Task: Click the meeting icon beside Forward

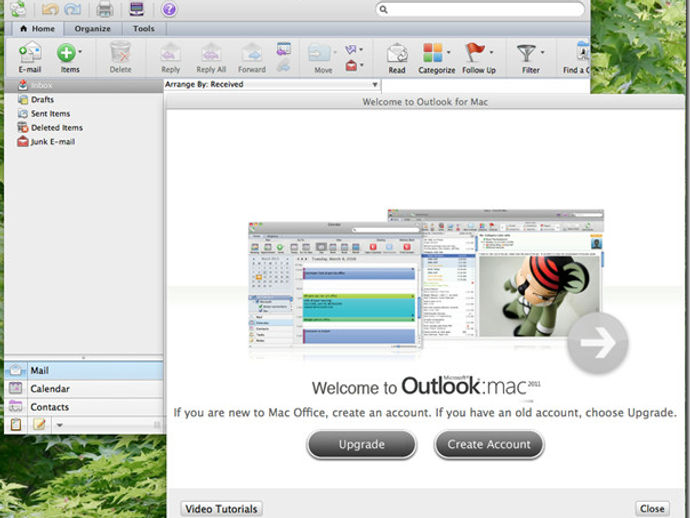Action: click(x=284, y=48)
